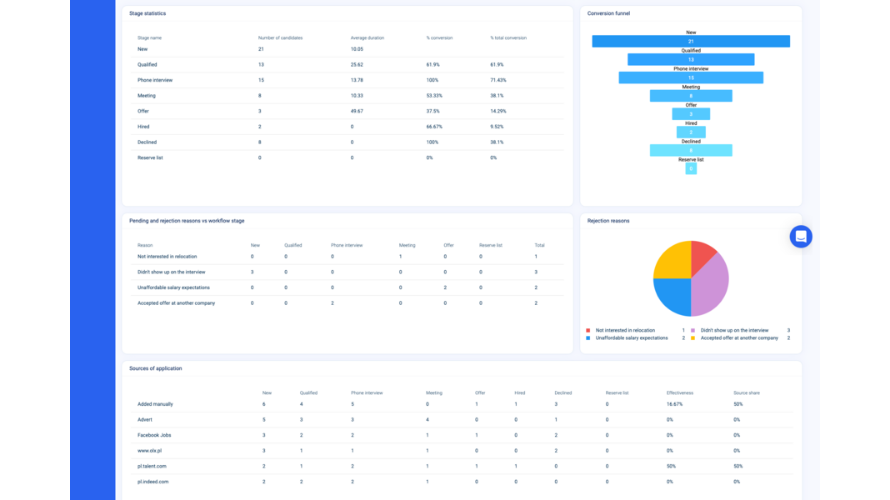Toggle 'Not interested in relocation' legend item

(x=625, y=330)
